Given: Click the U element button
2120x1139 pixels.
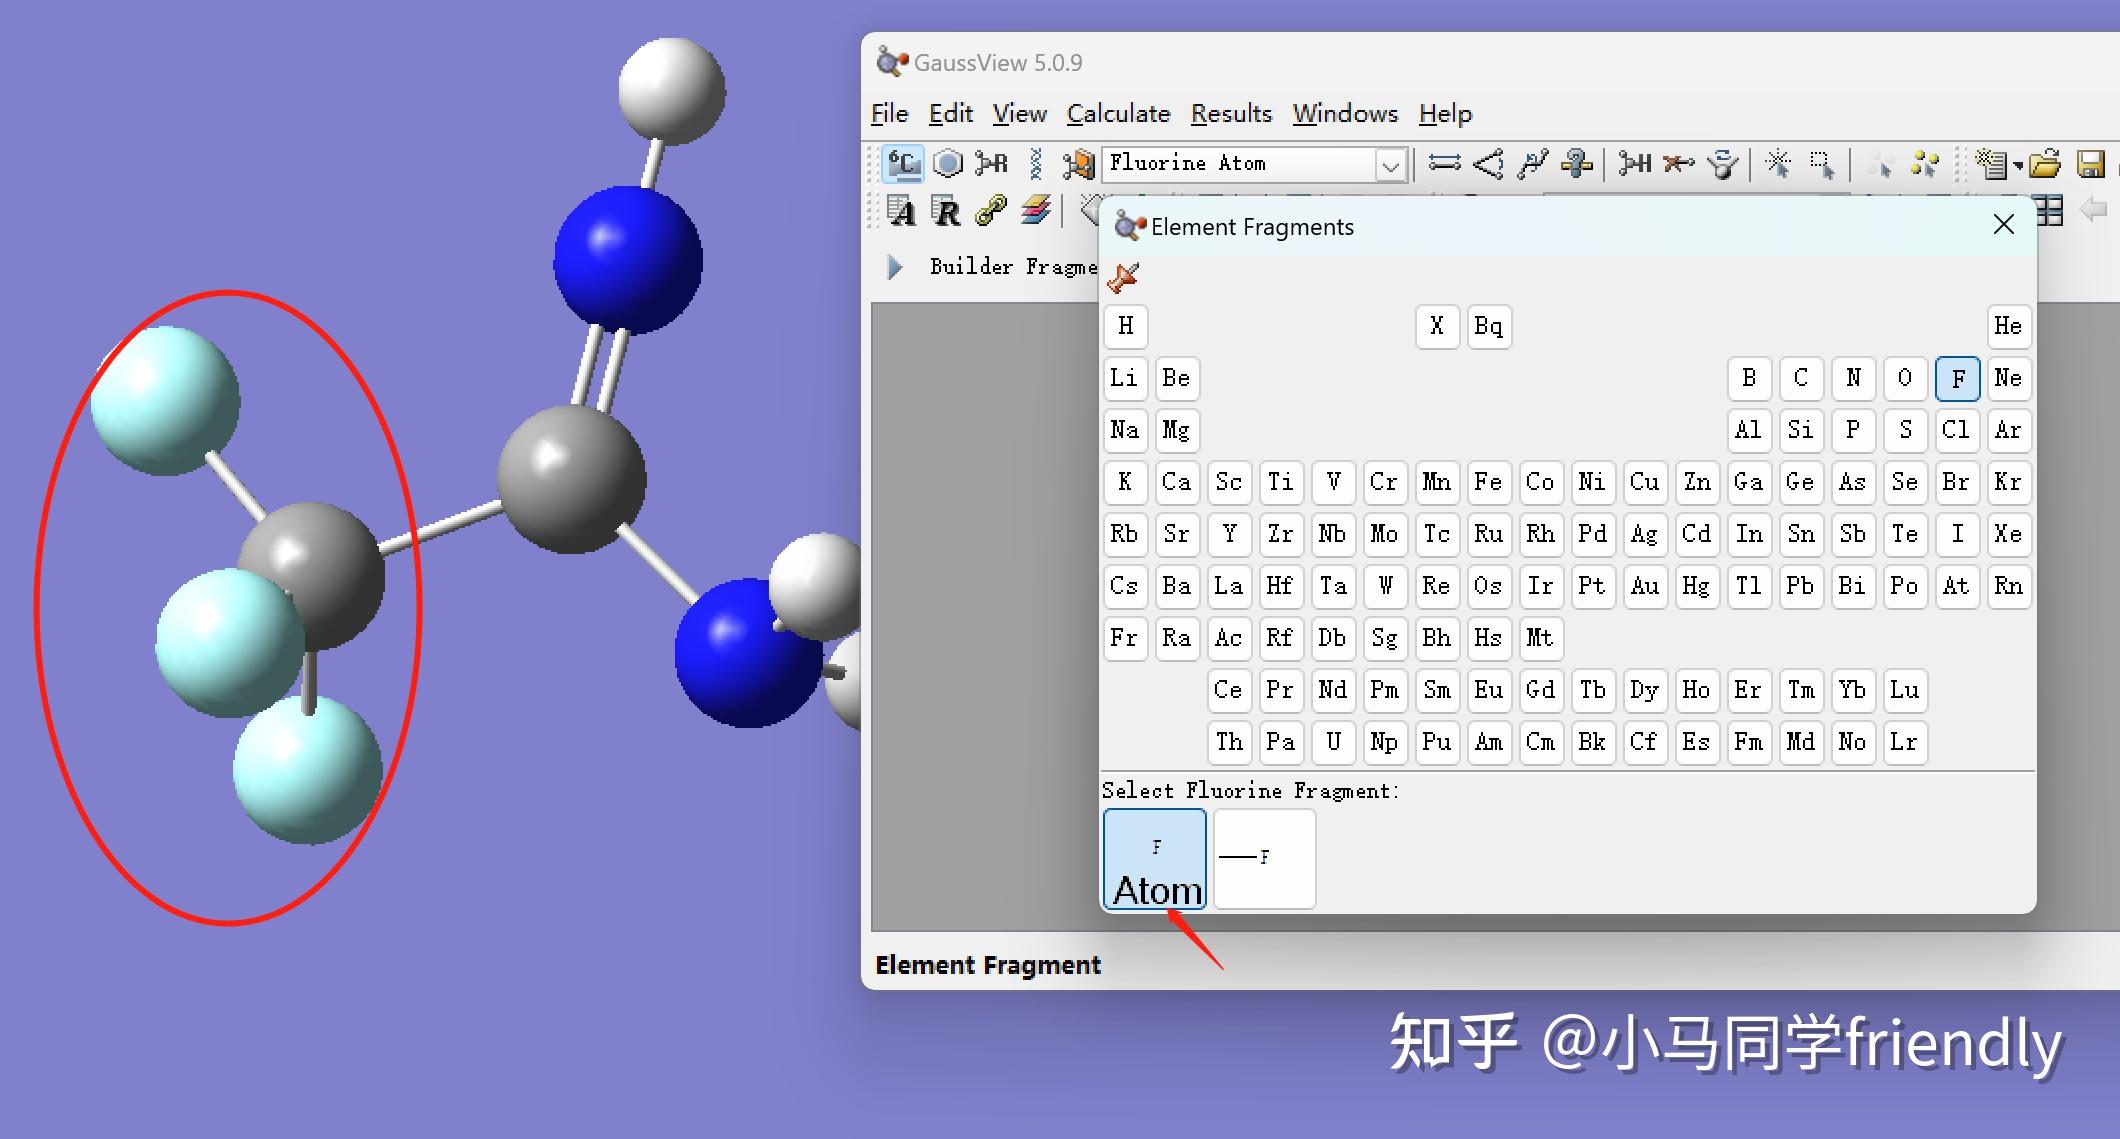Looking at the screenshot, I should (1333, 742).
